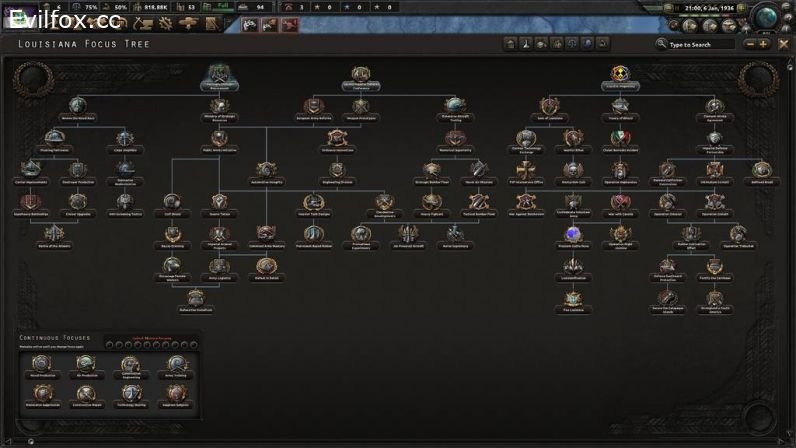
Task: Click the War with Canada focus
Action: 620,201
